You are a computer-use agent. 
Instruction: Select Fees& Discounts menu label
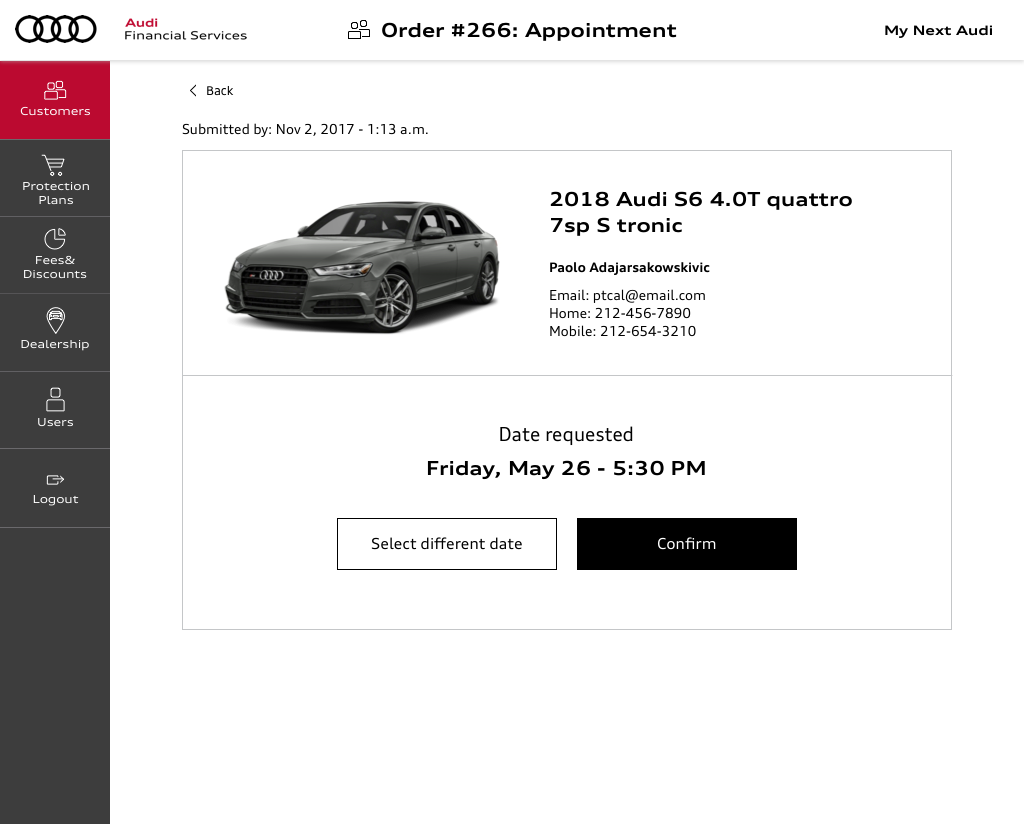55,267
